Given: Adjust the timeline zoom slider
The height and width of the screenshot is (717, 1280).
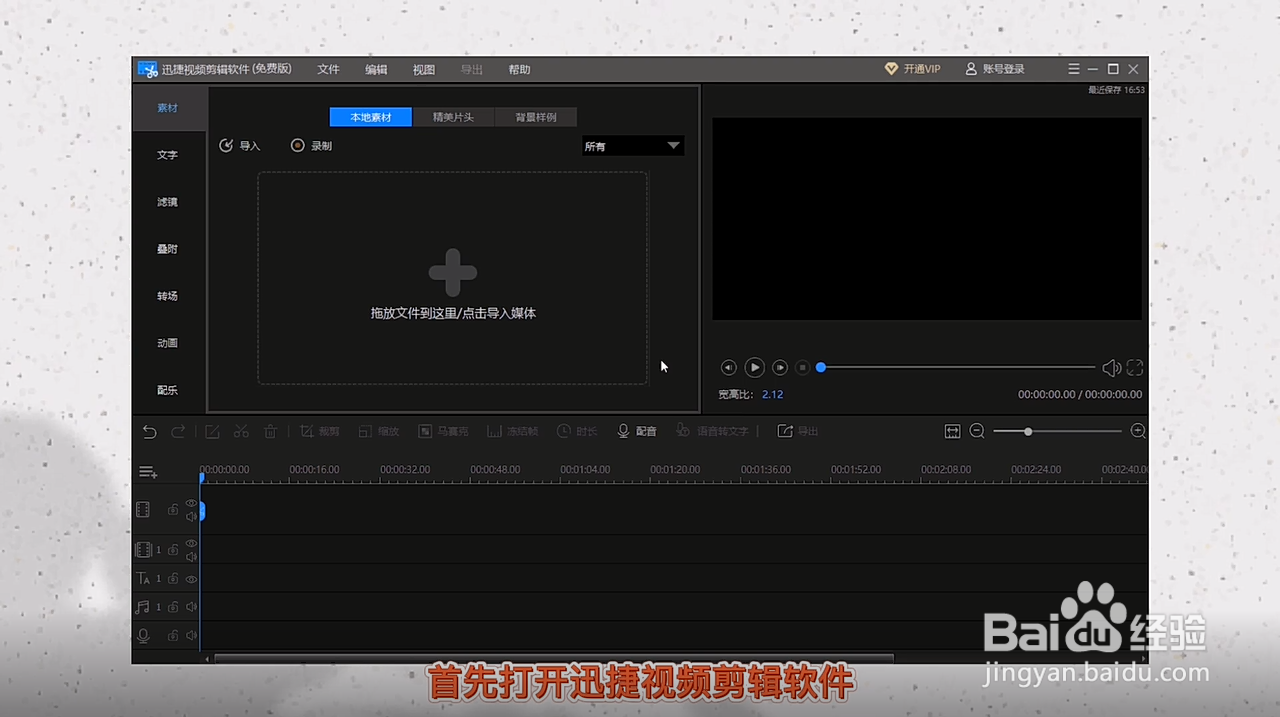Looking at the screenshot, I should tap(1028, 431).
